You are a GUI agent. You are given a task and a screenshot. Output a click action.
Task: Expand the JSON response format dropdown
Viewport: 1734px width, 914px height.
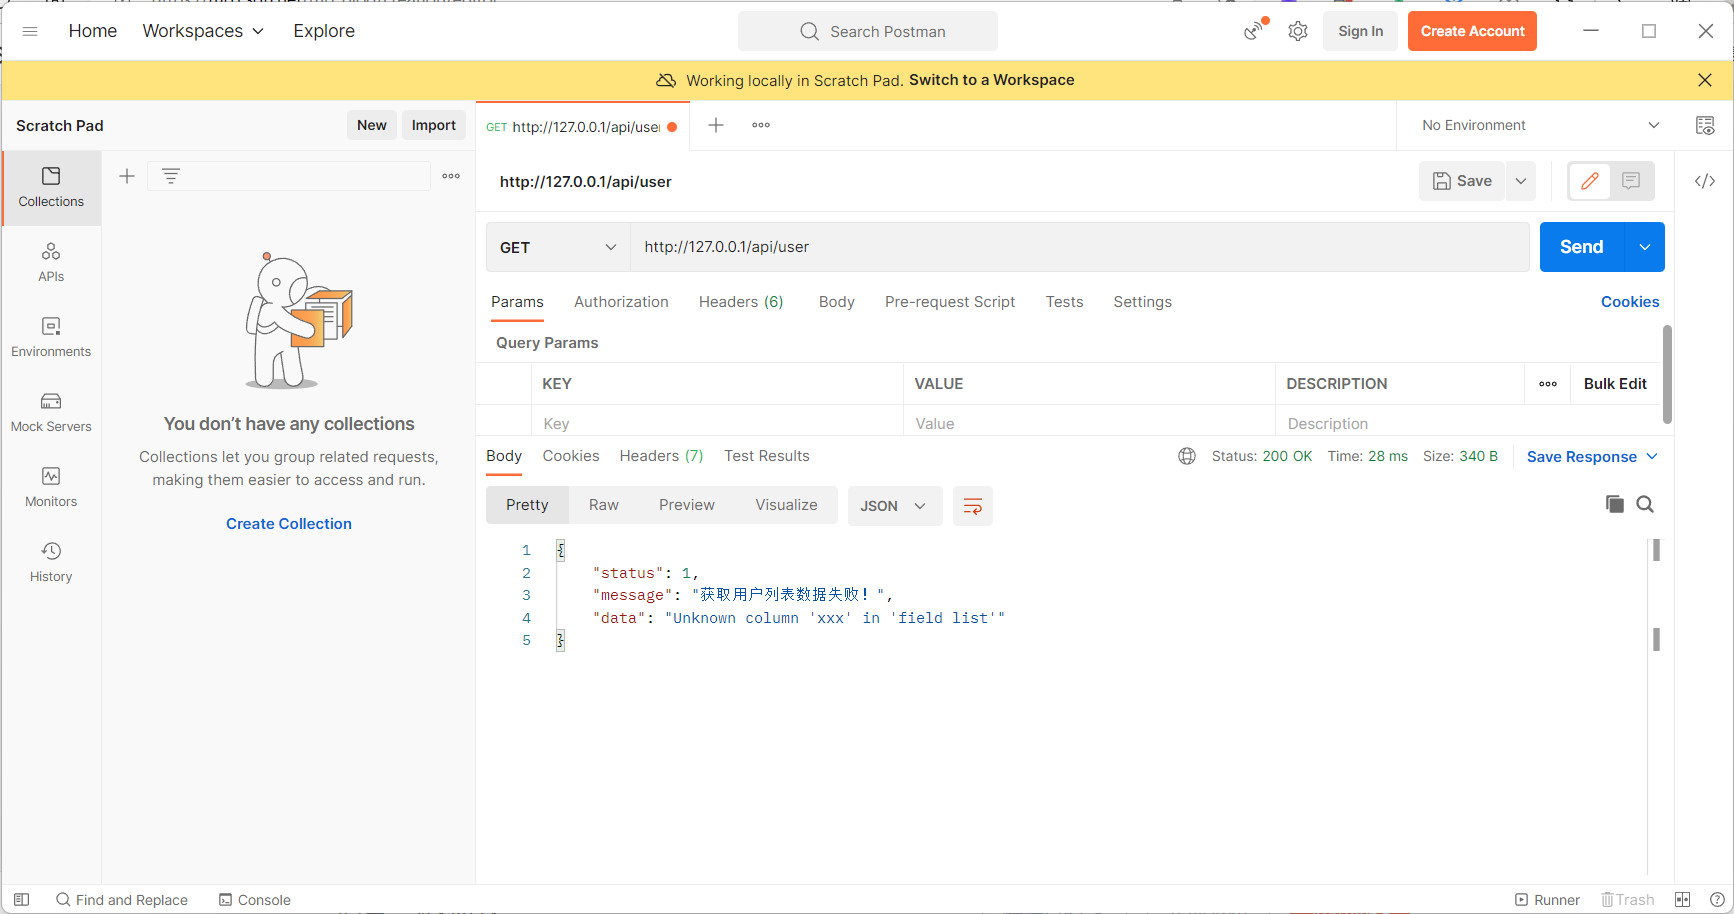(894, 506)
